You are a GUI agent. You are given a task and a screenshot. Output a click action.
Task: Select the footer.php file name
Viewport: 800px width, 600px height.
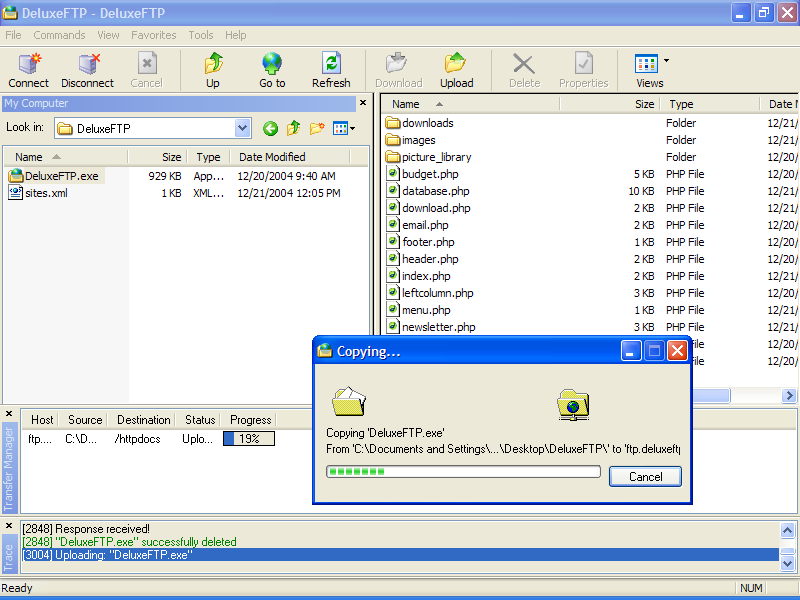click(428, 242)
